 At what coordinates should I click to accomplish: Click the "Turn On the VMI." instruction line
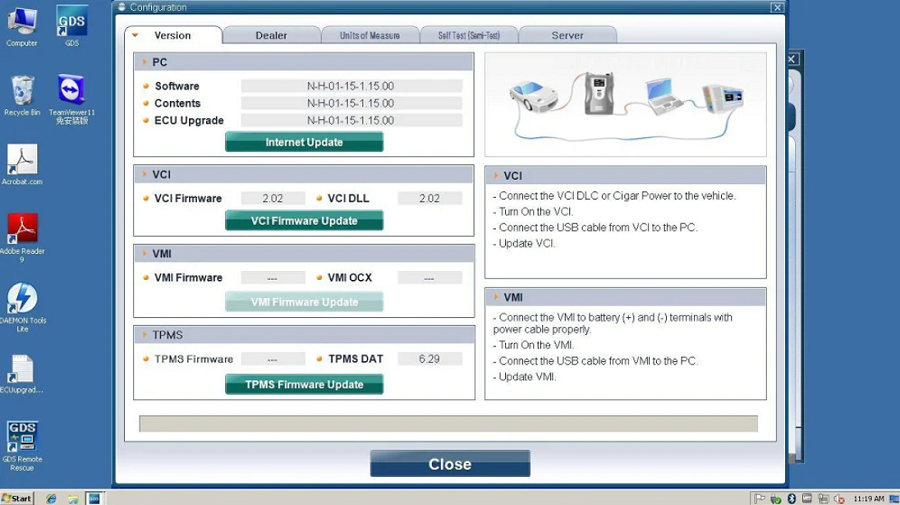[533, 345]
